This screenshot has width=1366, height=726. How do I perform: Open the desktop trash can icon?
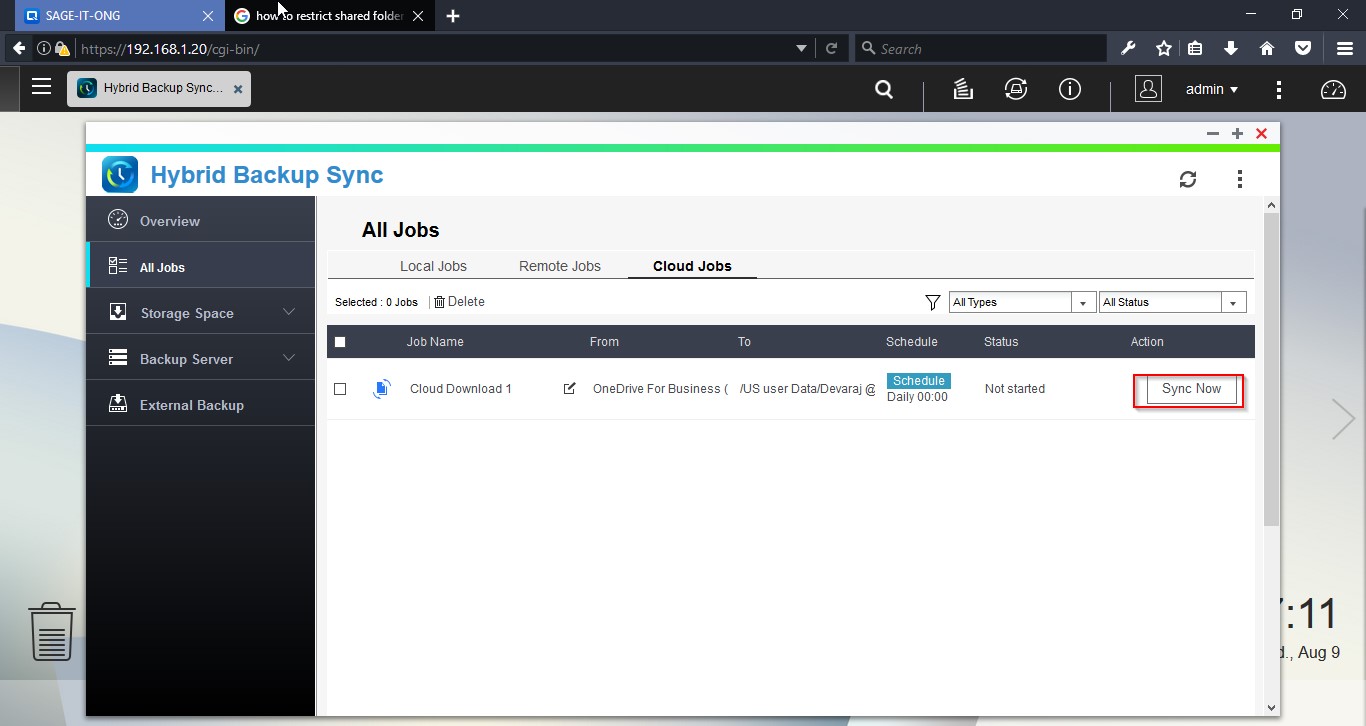[x=52, y=631]
